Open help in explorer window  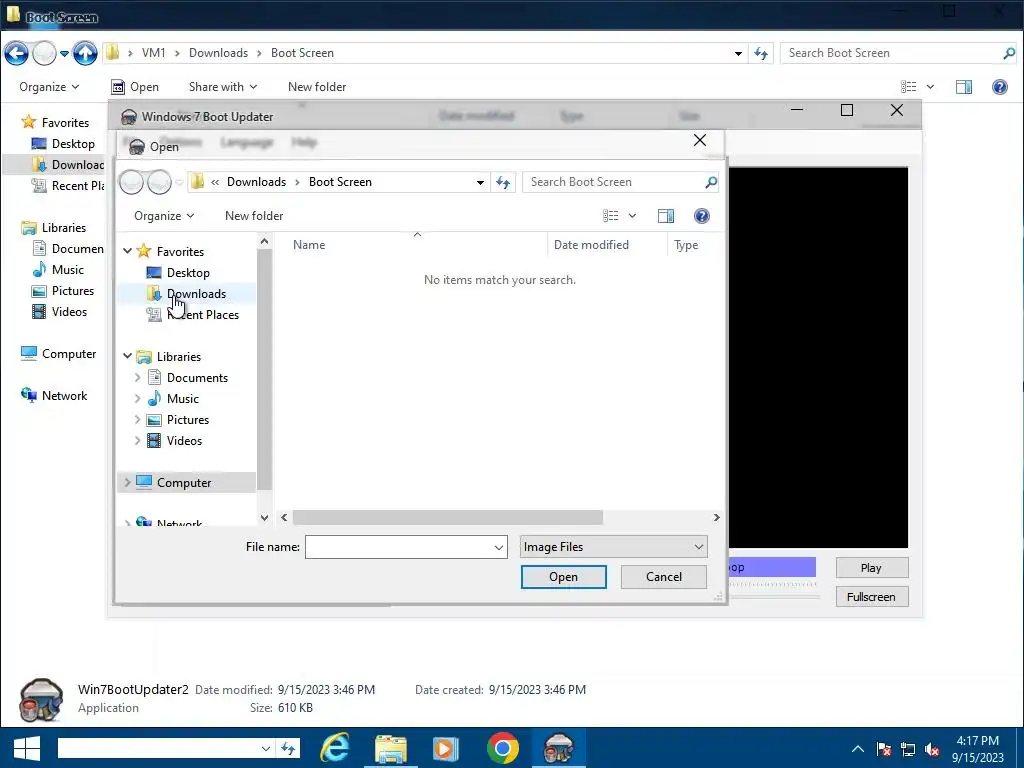click(999, 87)
